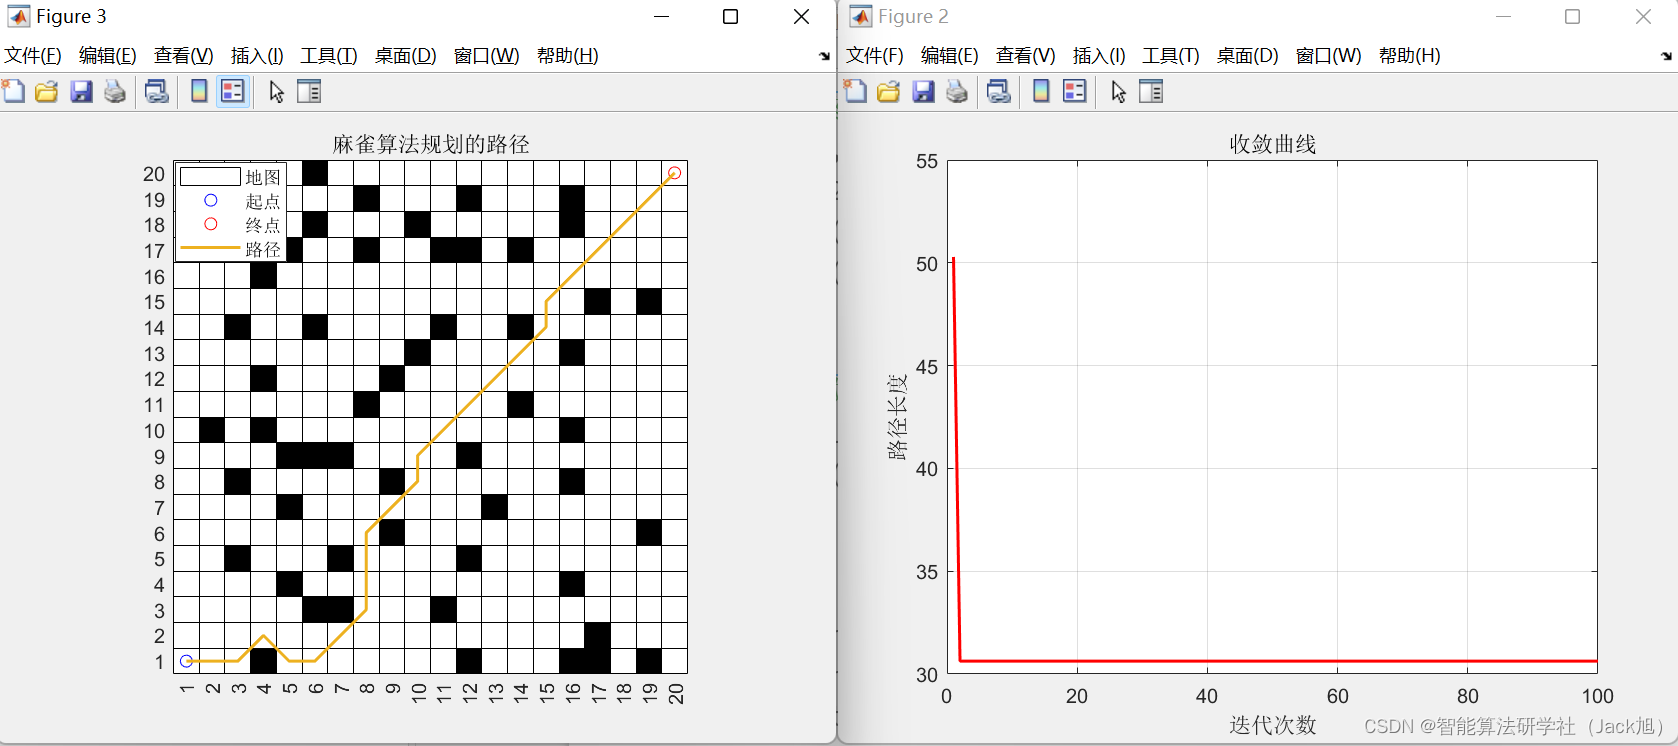Viewport: 1678px width, 746px height.
Task: Minimize the Figure 2 window
Action: tap(1503, 17)
